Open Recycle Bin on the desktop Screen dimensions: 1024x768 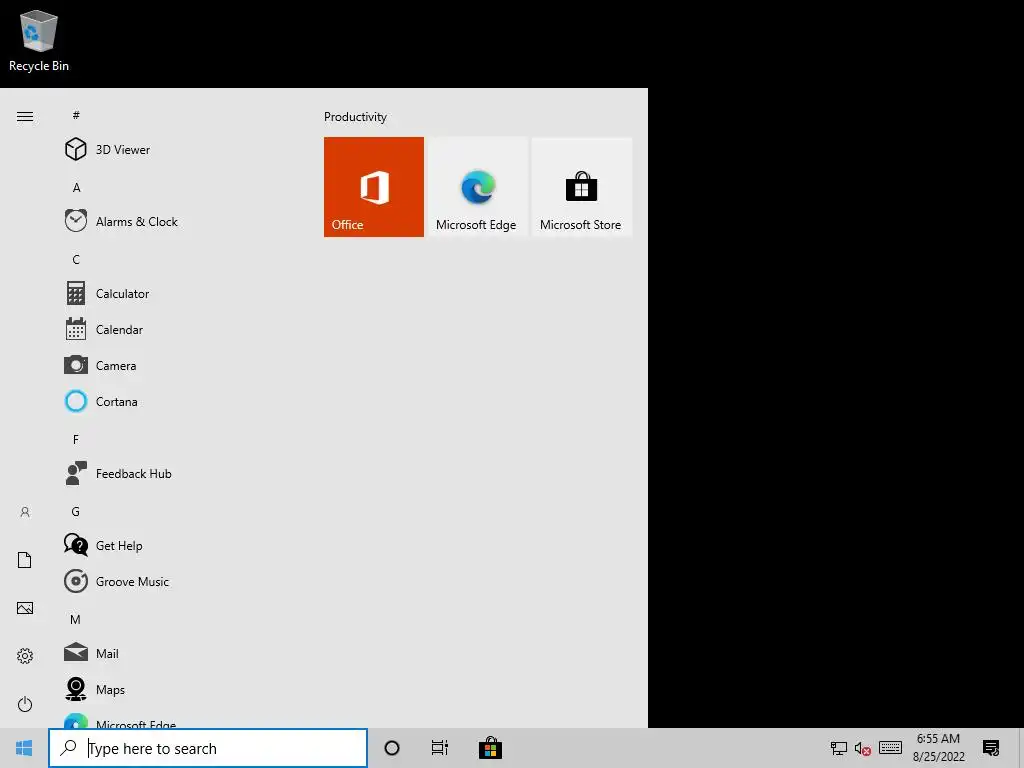pyautogui.click(x=39, y=41)
